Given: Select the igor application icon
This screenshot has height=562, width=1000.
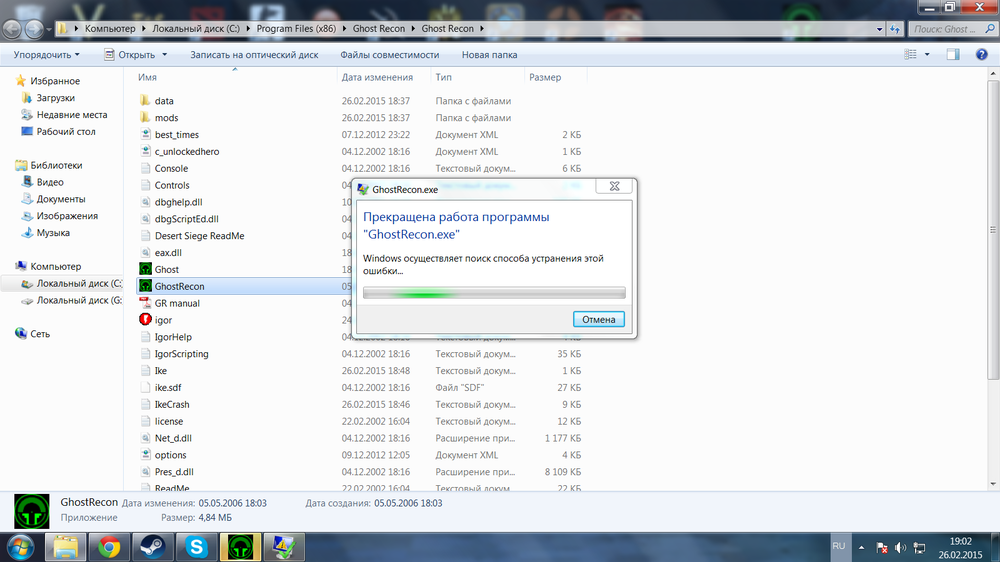Looking at the screenshot, I should coord(145,320).
